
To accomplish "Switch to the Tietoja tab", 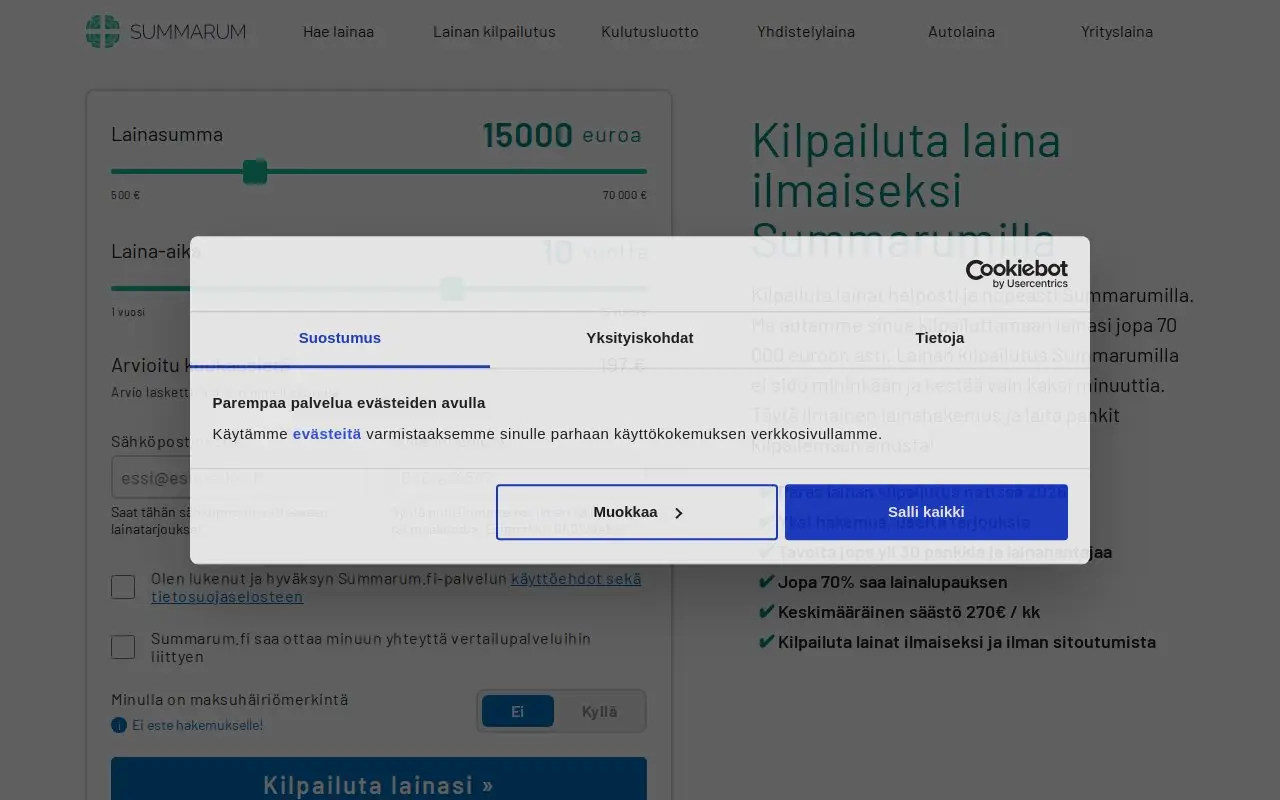I will click(x=940, y=338).
